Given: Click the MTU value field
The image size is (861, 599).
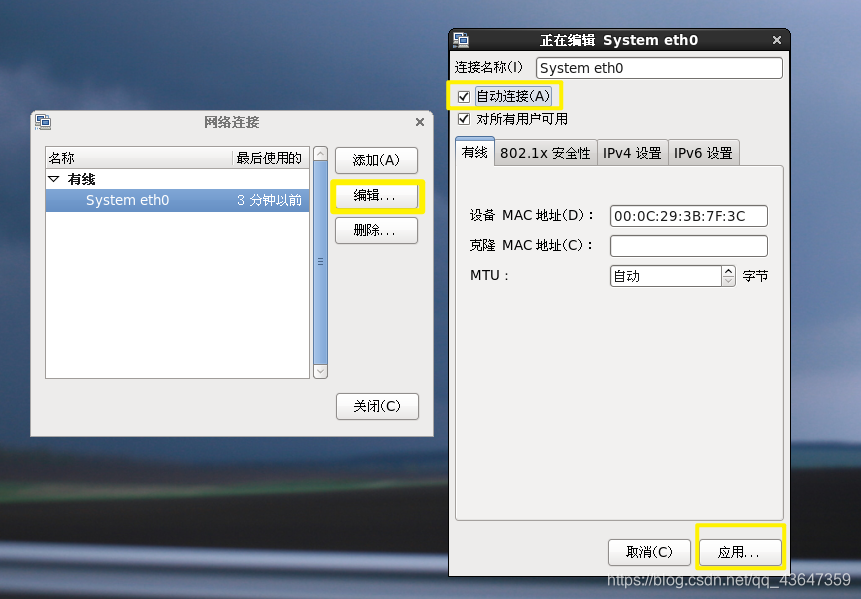Looking at the screenshot, I should (666, 276).
